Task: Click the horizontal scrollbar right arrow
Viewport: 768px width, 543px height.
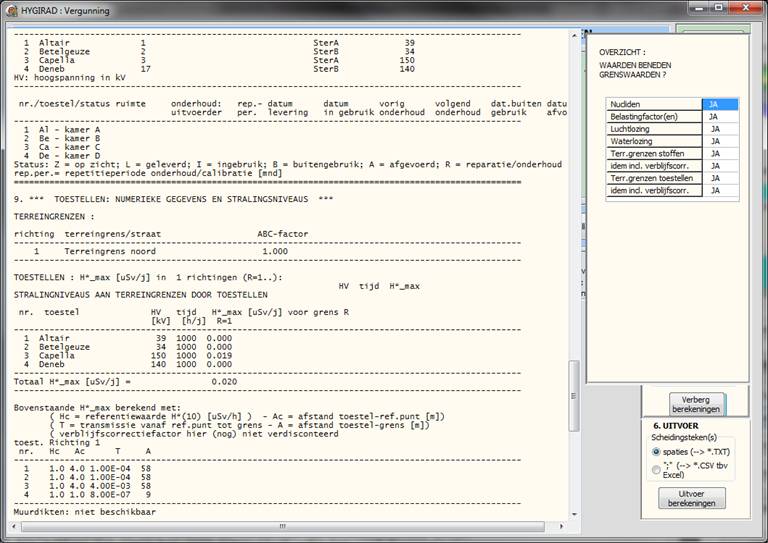Action: (x=561, y=526)
